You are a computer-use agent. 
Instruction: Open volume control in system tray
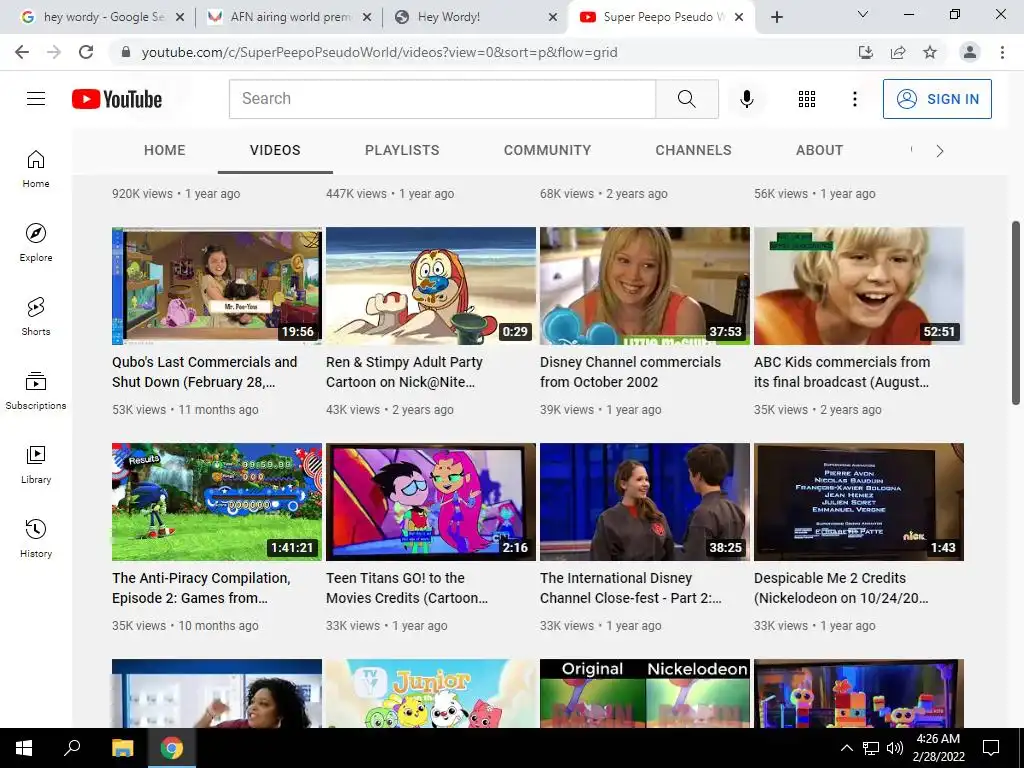click(x=895, y=748)
